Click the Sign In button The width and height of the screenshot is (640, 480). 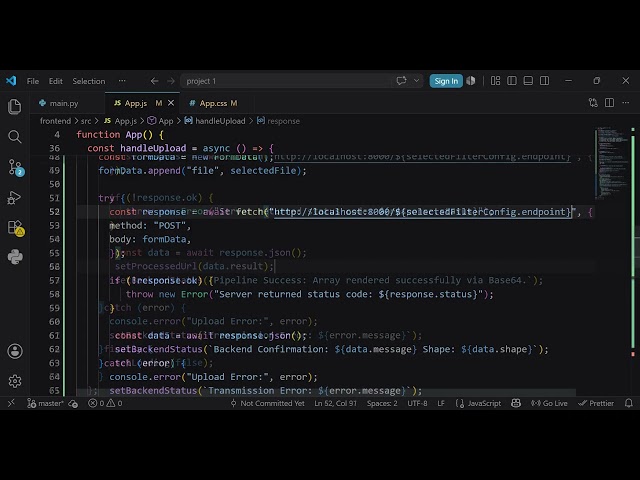click(x=446, y=81)
